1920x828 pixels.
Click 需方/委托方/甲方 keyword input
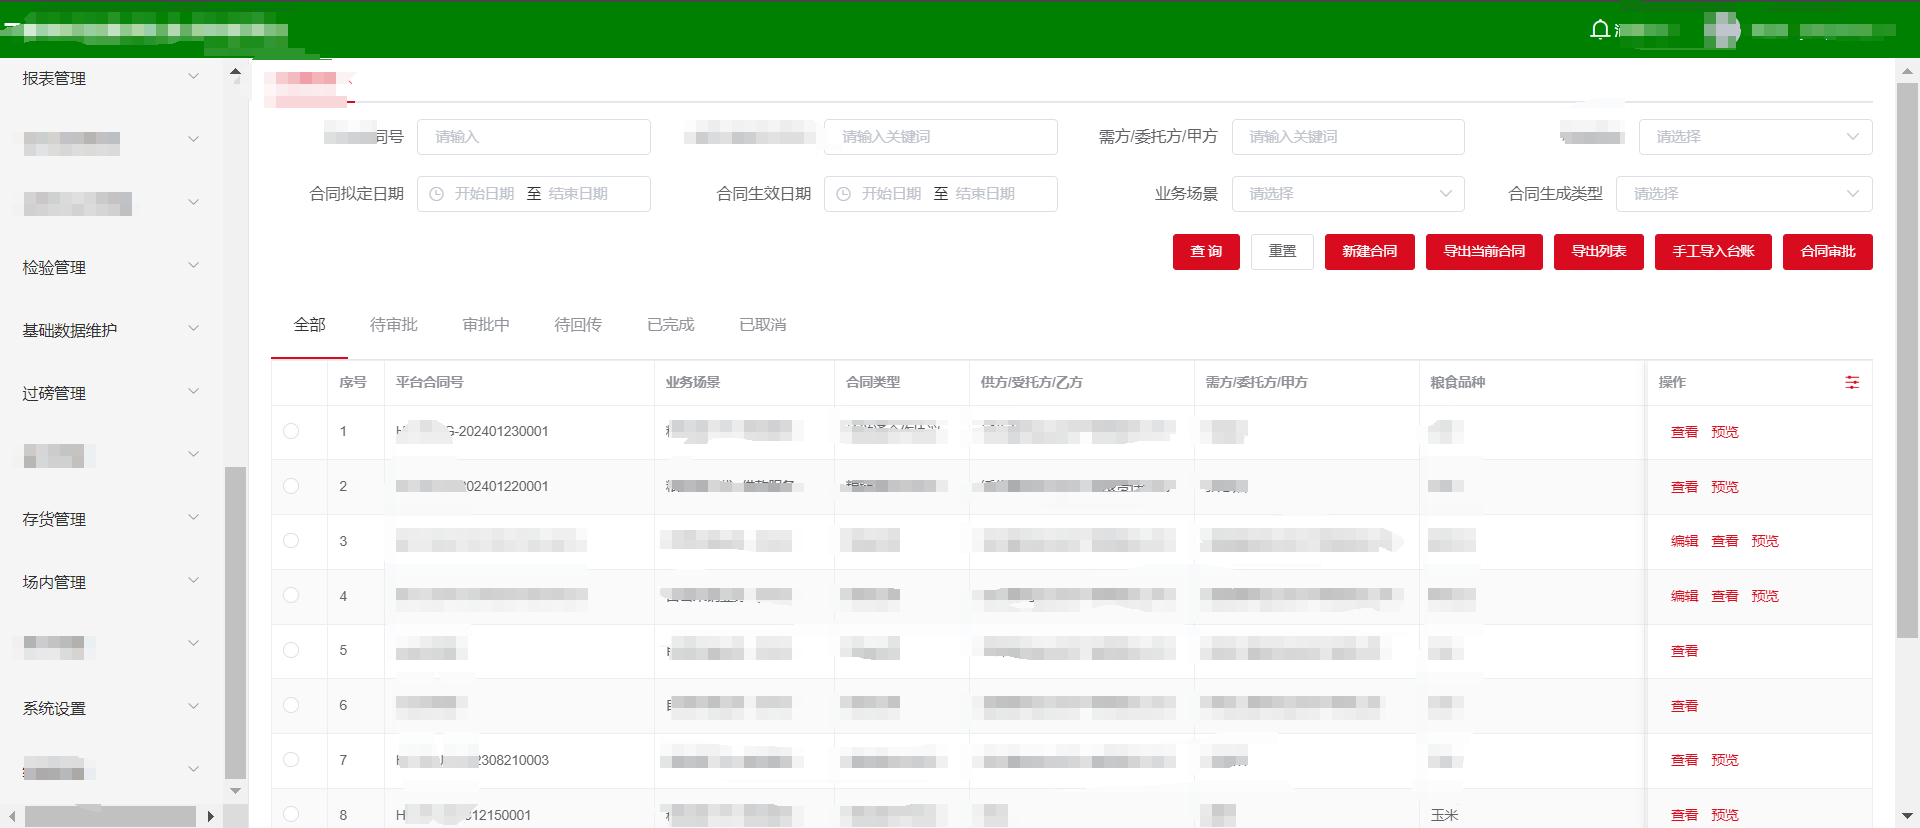[1348, 137]
